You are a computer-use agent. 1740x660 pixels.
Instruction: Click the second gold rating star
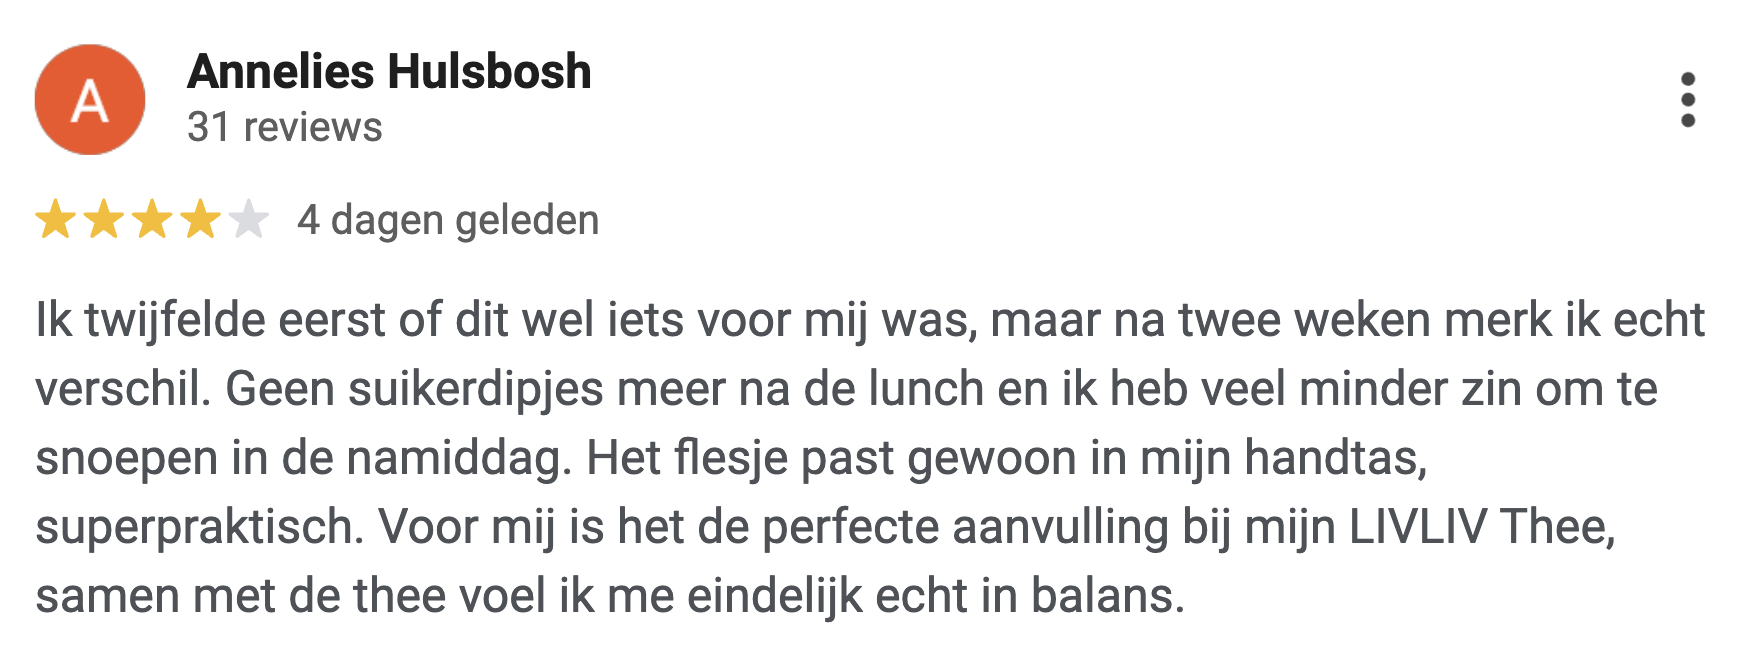coord(103,220)
